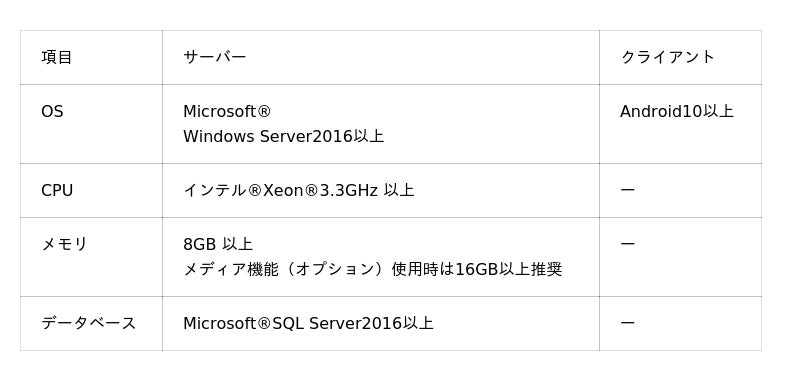Screen dimensions: 800x381
Task: Click the Microsoft® text in server OS cell
Action: 227,111
